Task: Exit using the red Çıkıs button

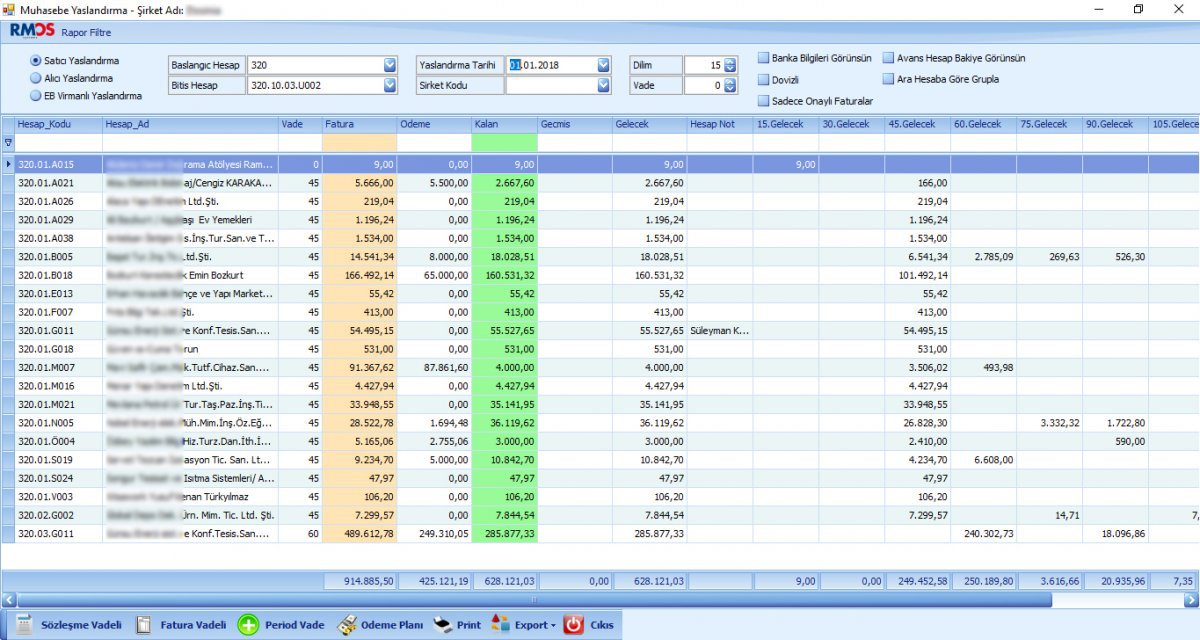Action: tap(588, 625)
